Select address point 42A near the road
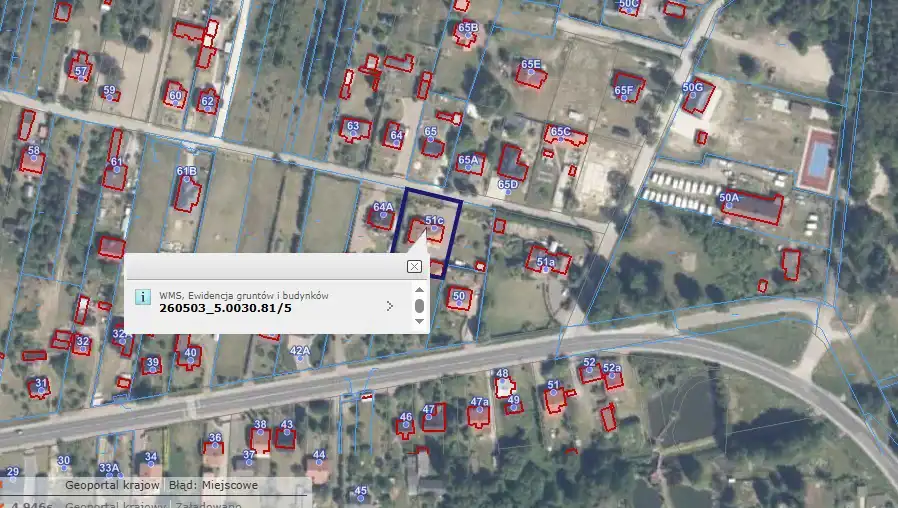 coord(299,358)
